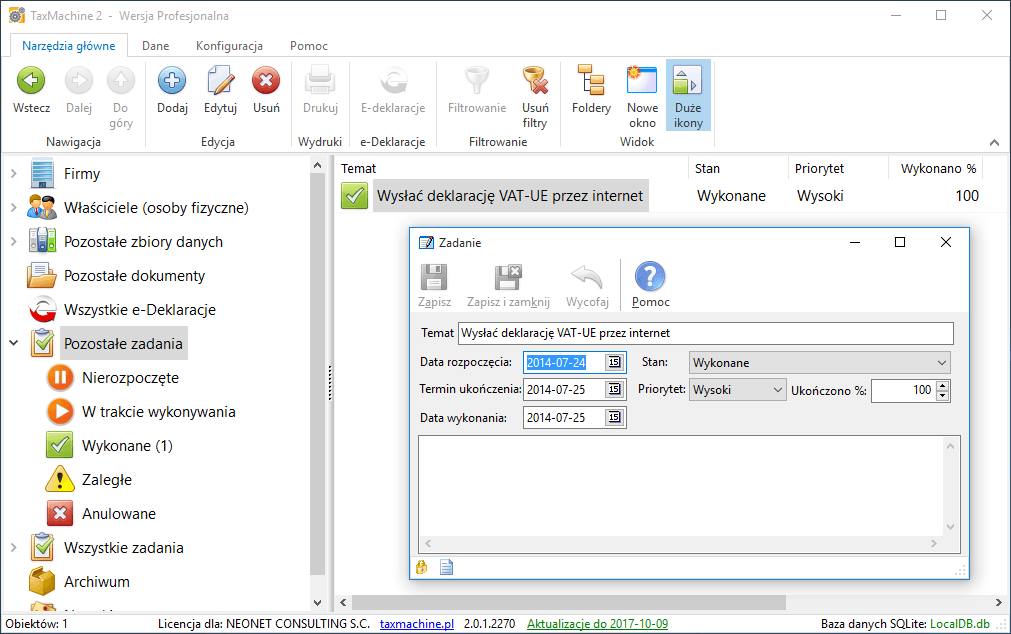Click the Dodaj add icon

click(x=172, y=82)
